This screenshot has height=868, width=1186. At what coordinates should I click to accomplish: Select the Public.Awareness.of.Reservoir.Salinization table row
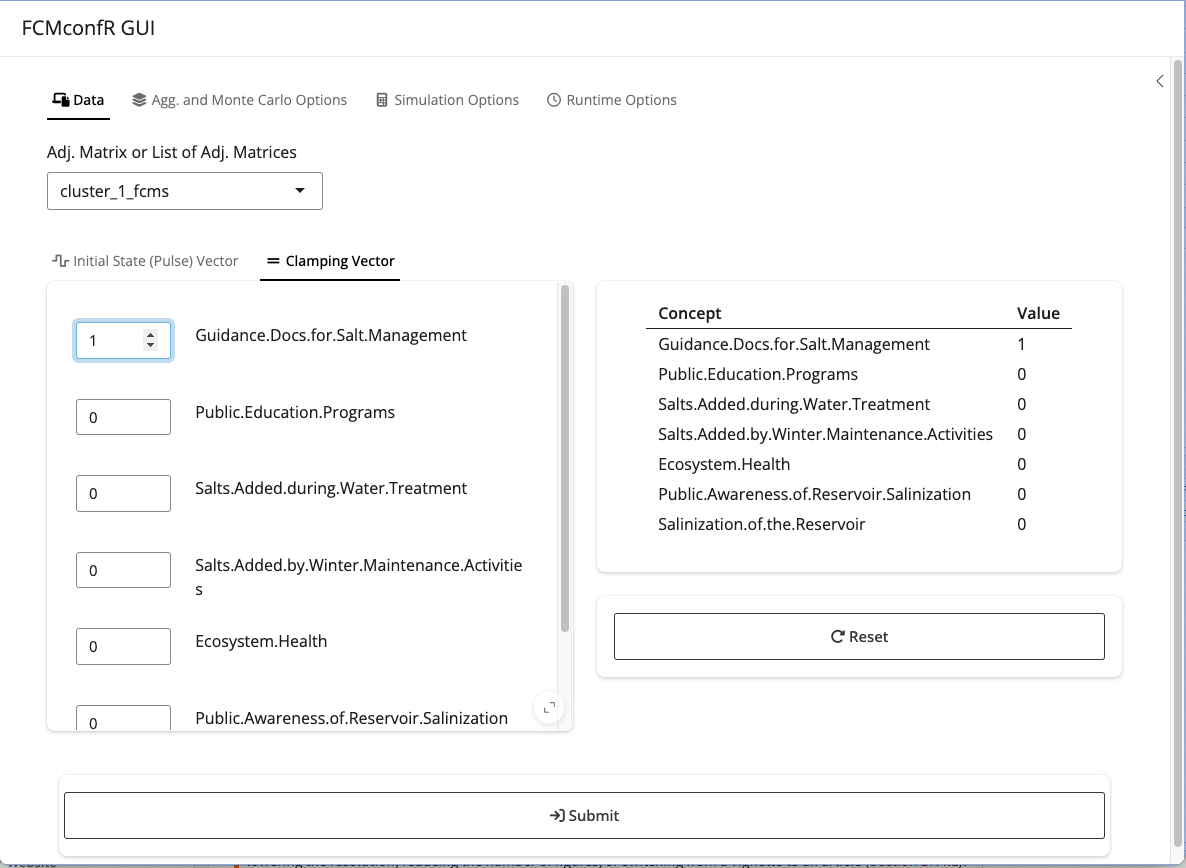click(x=858, y=494)
